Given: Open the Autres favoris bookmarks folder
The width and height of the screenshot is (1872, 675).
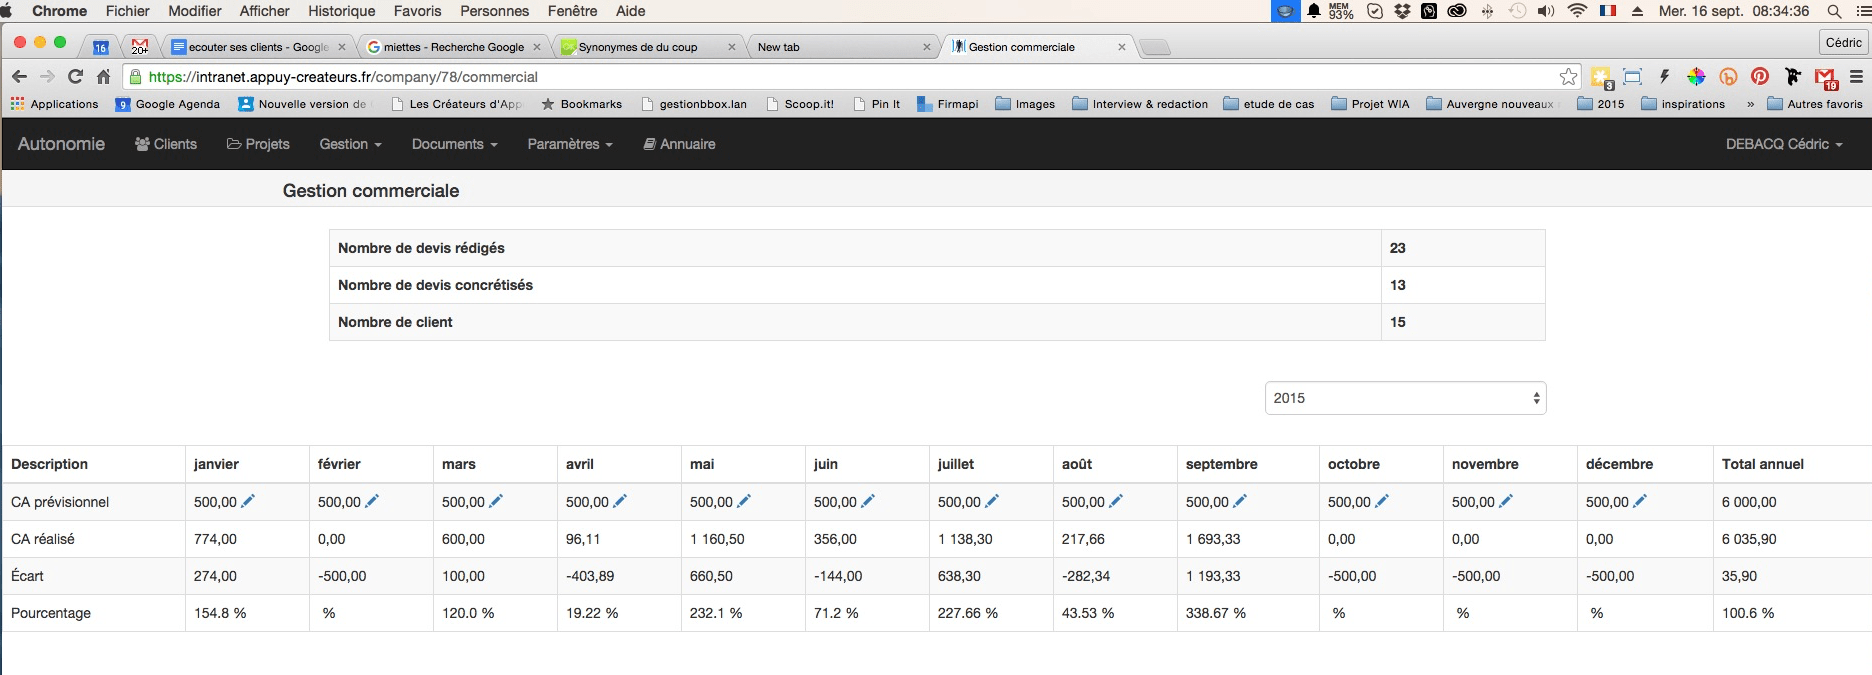Looking at the screenshot, I should pos(1815,104).
